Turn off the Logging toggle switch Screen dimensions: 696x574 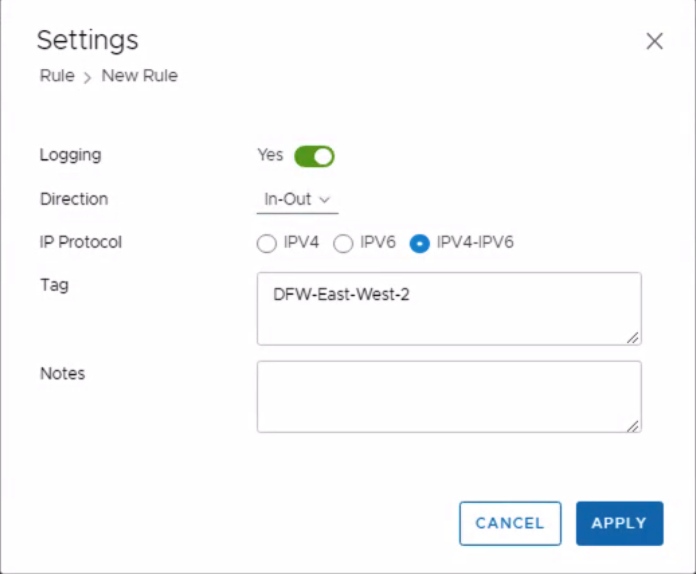click(314, 156)
